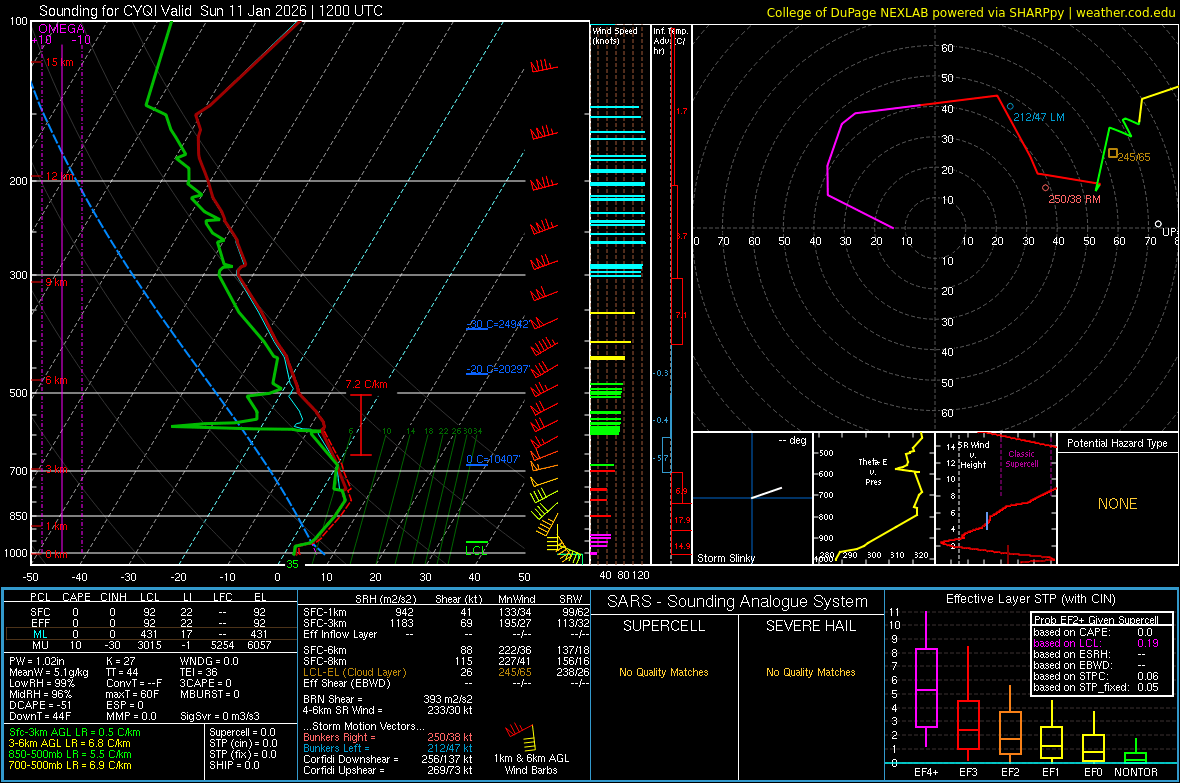Screen dimensions: 1180x783
Task: Click the 'SFC-1km' SRH row label
Action: pyautogui.click(x=324, y=612)
